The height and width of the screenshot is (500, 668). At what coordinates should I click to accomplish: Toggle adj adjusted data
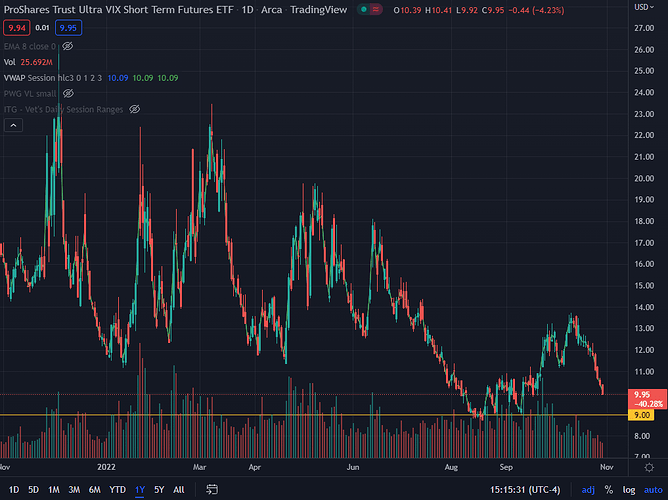588,490
